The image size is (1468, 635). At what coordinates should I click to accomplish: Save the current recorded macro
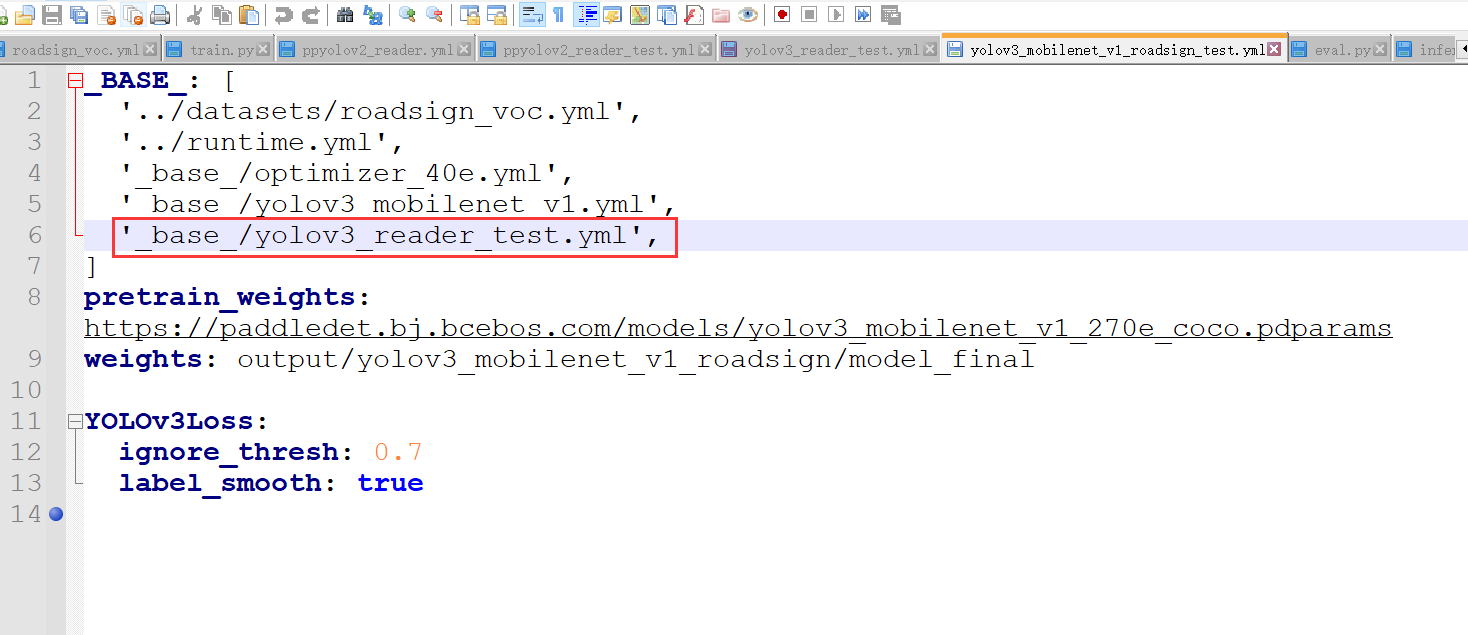pos(890,15)
